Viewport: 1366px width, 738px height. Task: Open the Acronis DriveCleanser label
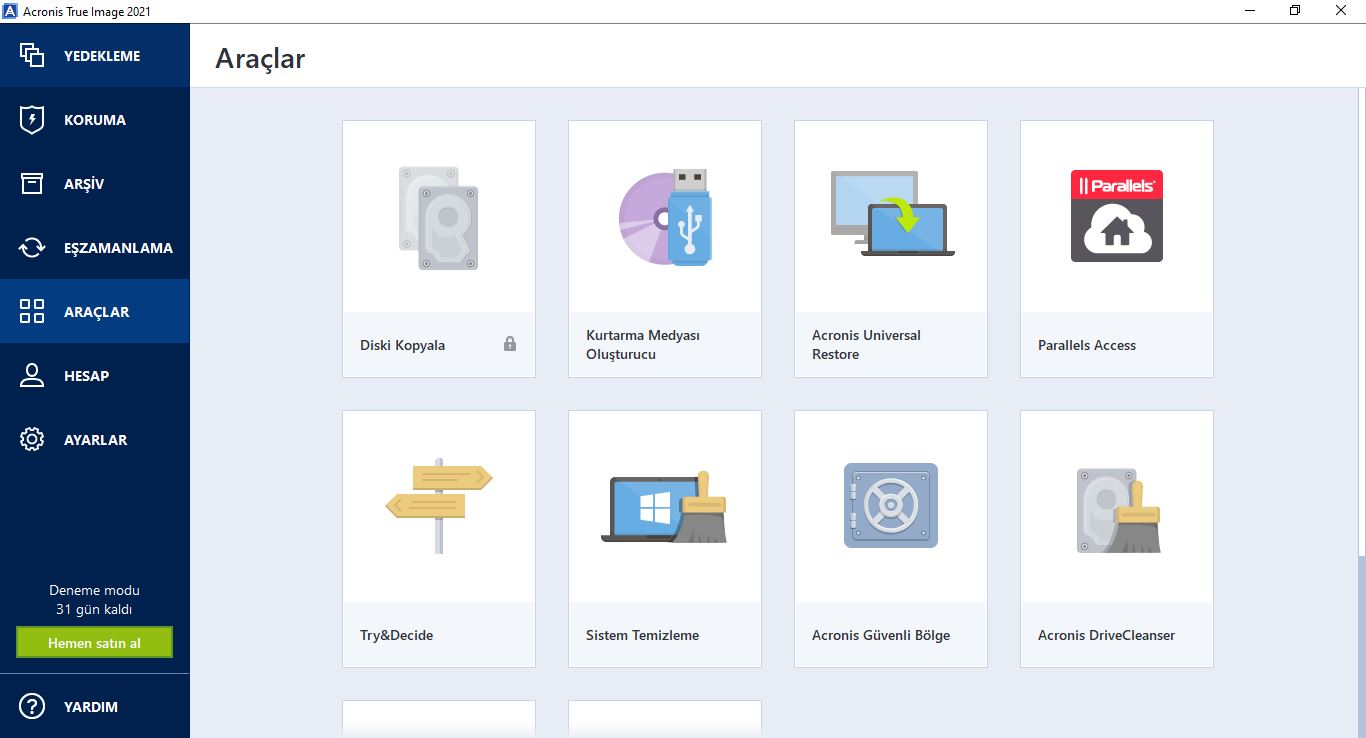1106,635
